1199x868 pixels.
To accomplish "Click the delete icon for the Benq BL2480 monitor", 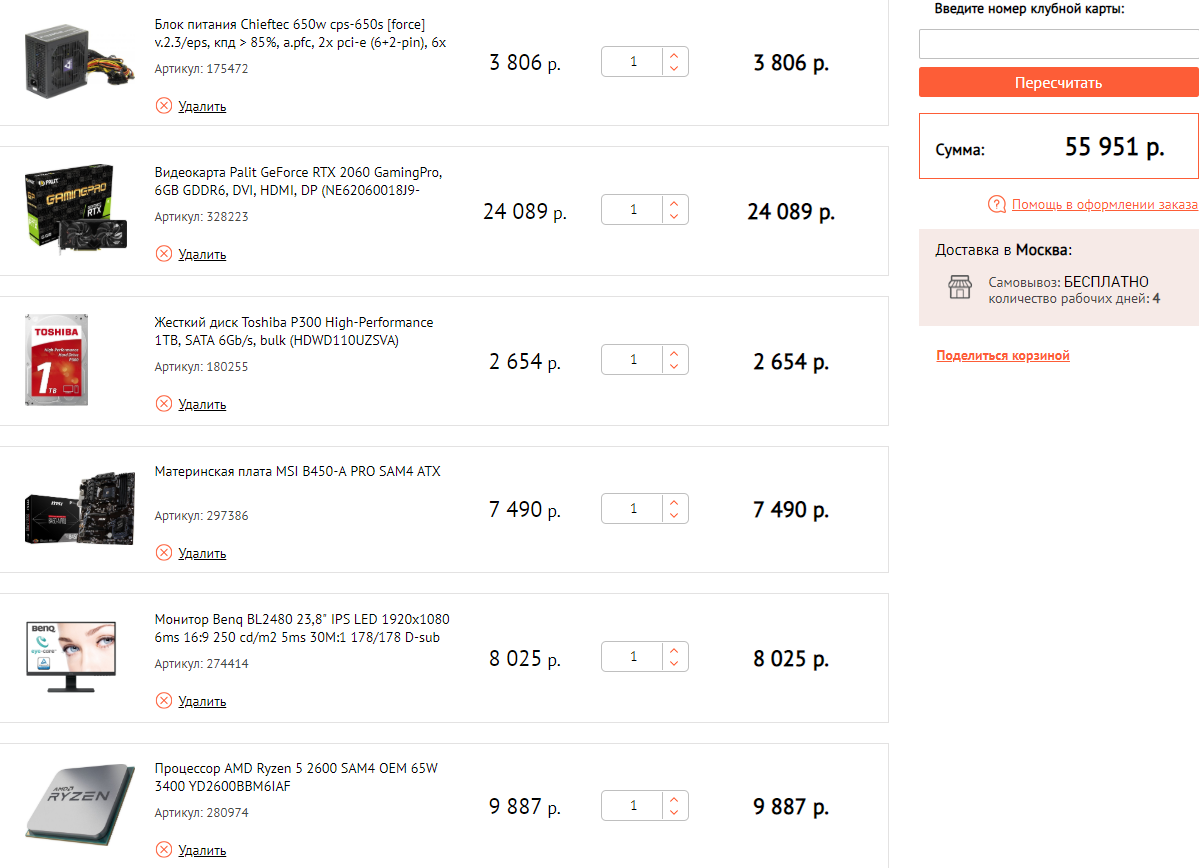I will click(164, 701).
